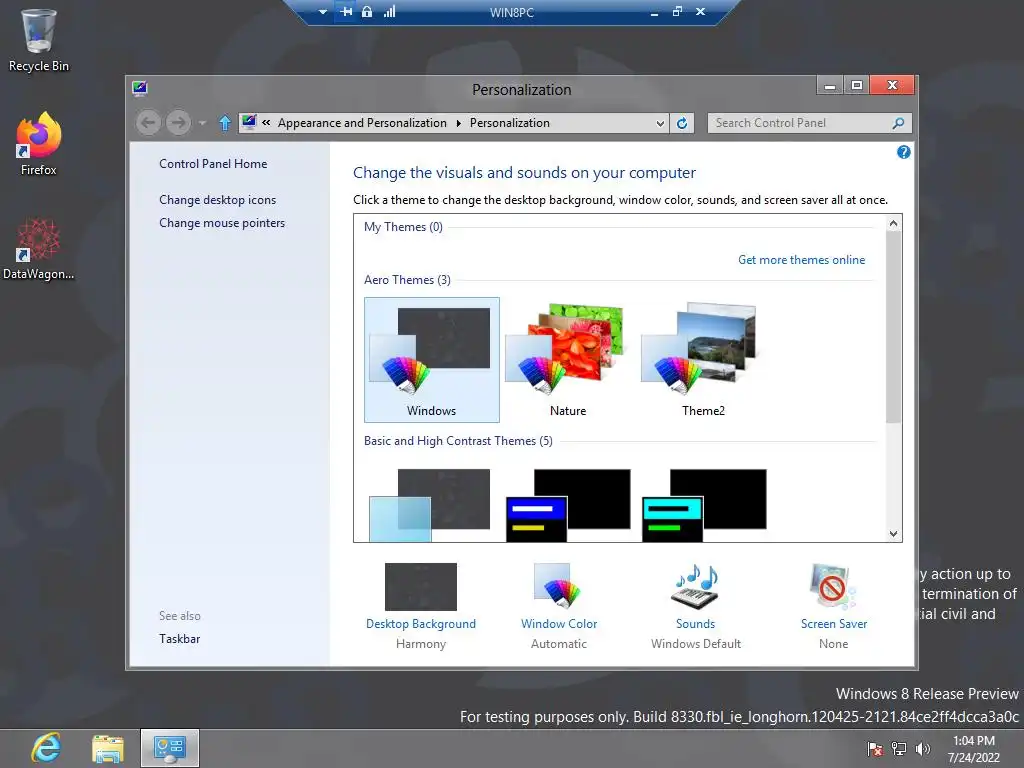The image size is (1024, 768).
Task: Refresh the Personalization page
Action: click(682, 123)
